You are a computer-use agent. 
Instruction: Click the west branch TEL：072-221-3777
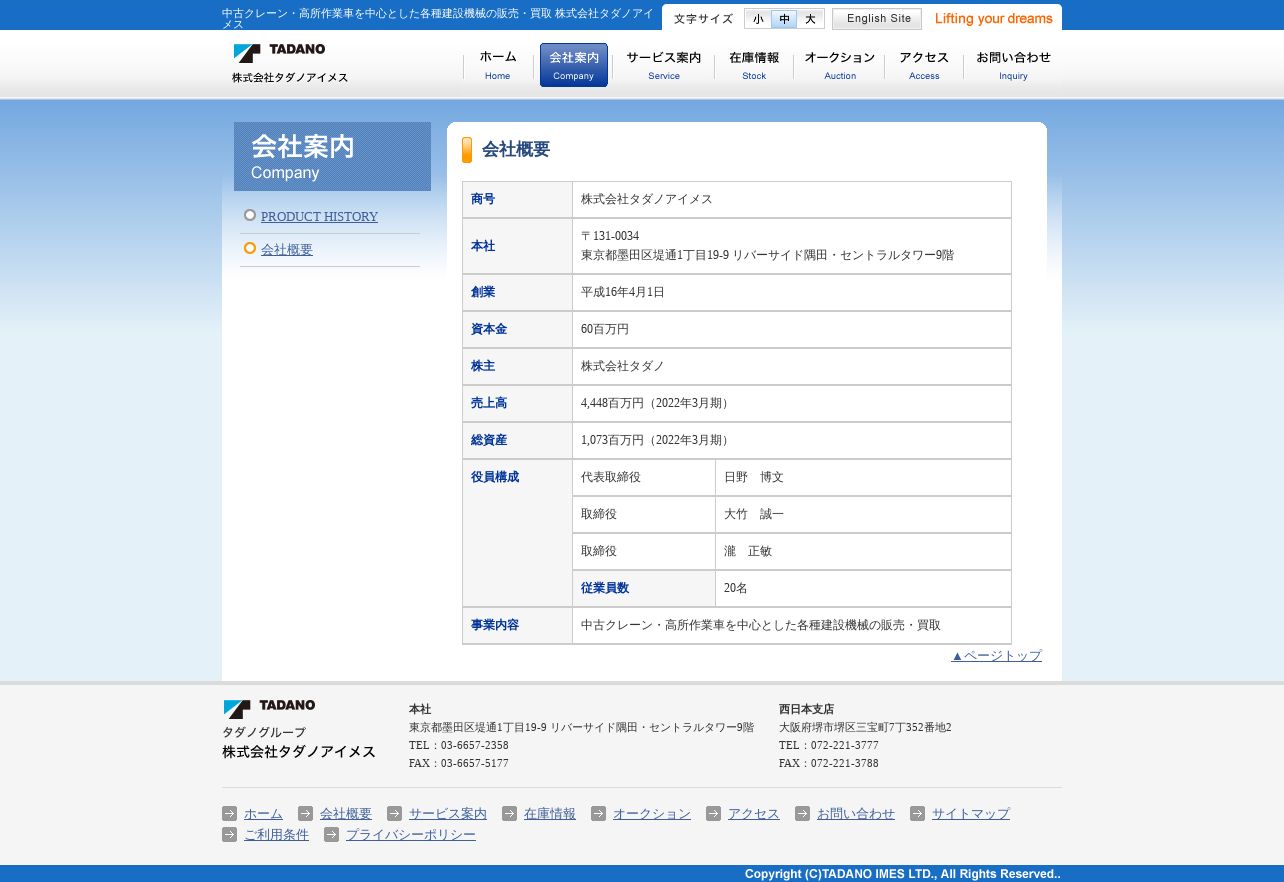[x=829, y=746]
